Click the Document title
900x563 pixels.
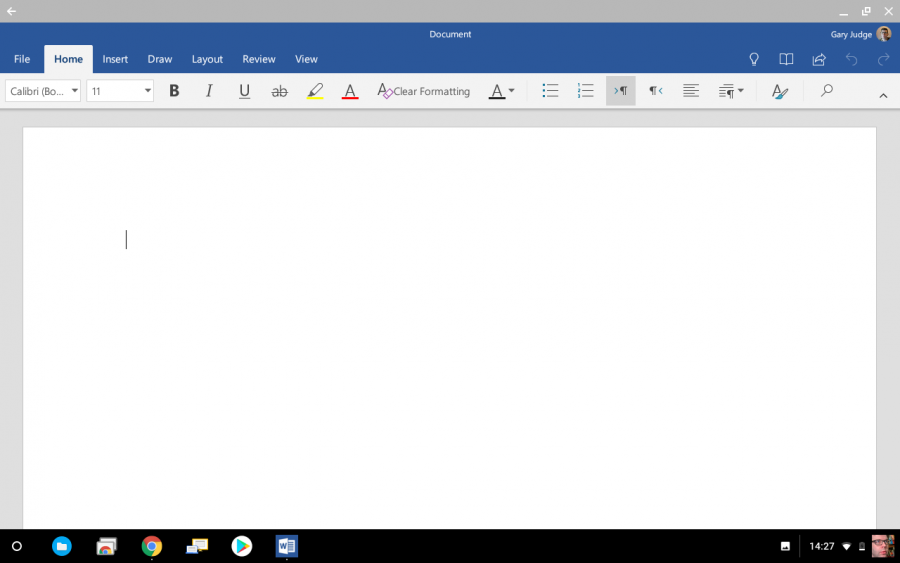(x=450, y=34)
